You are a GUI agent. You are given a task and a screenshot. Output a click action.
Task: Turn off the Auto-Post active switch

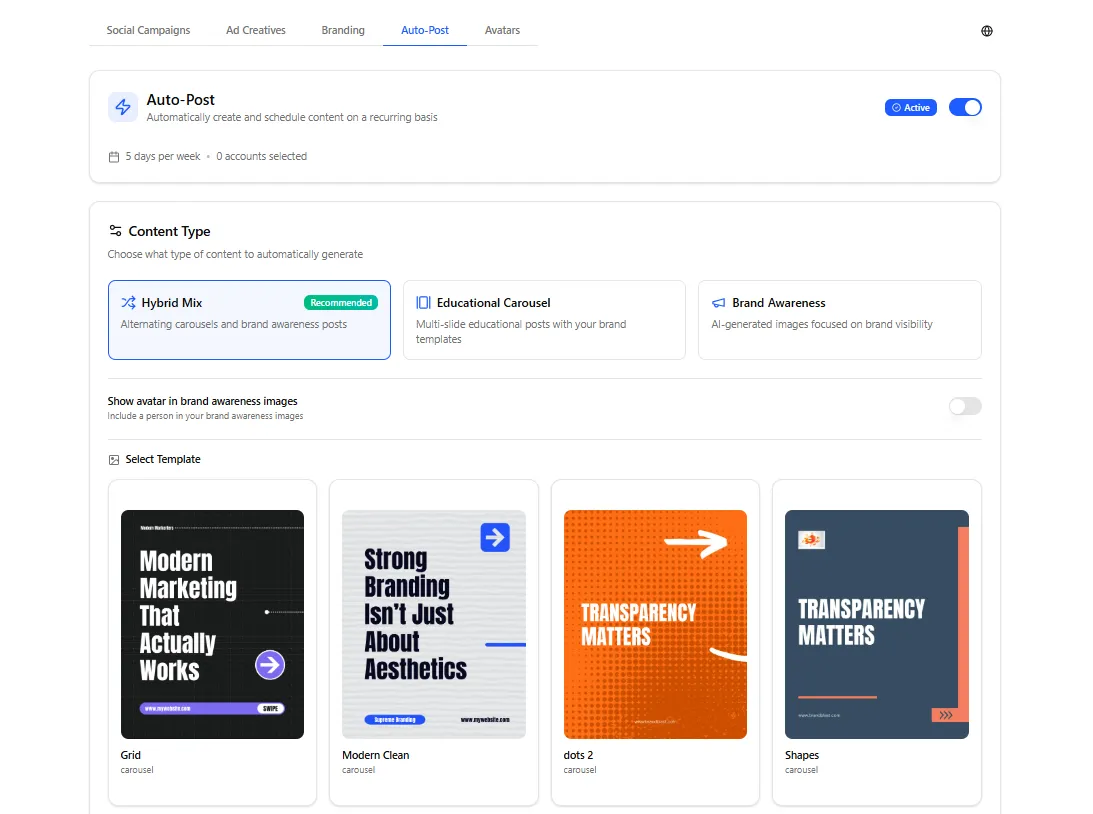[x=965, y=107]
